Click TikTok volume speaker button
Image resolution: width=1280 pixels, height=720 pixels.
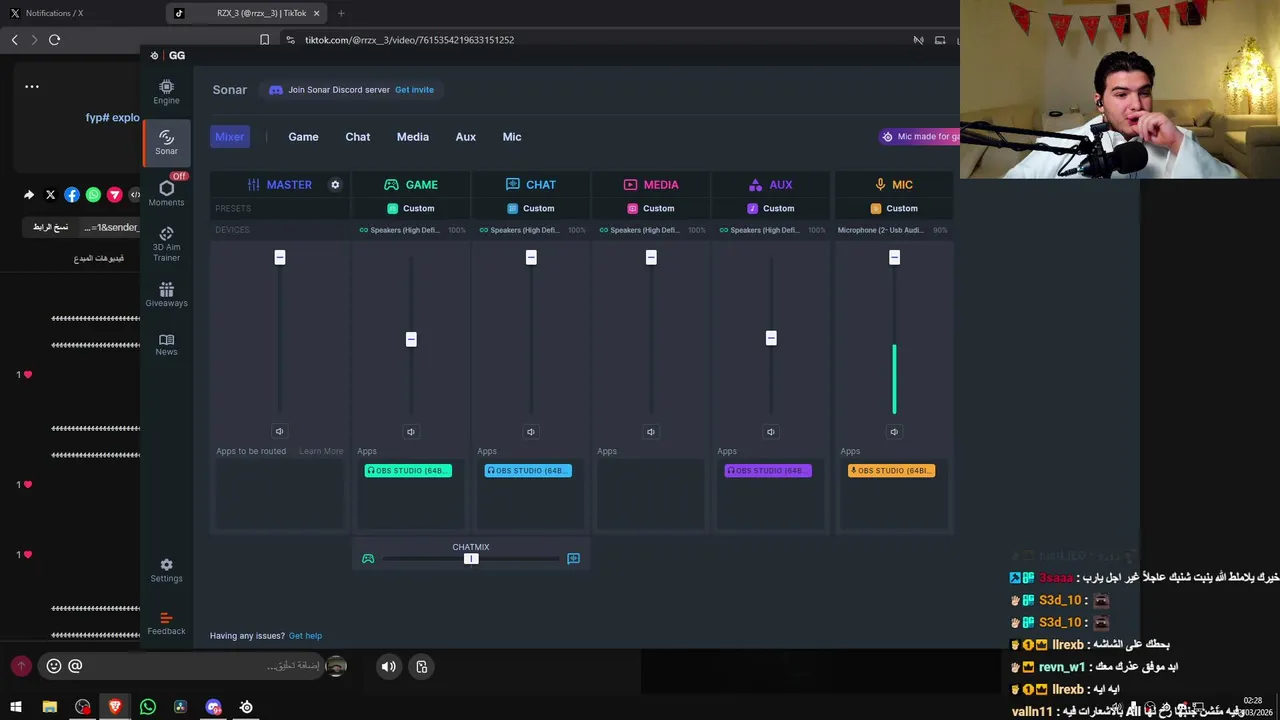[389, 667]
